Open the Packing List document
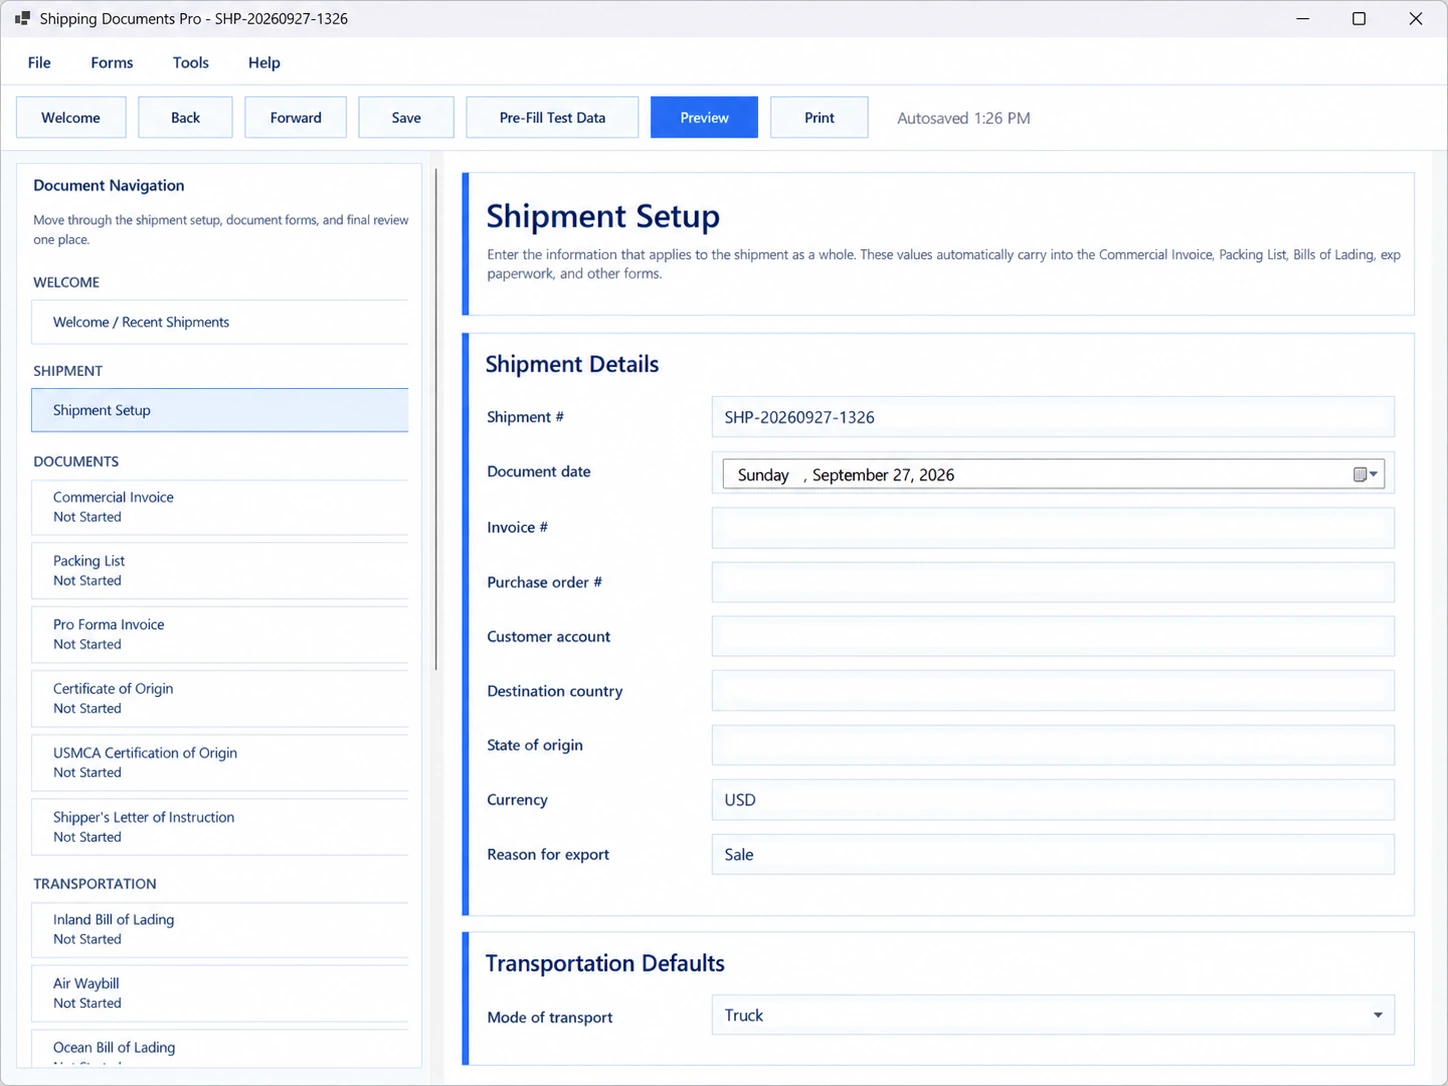The image size is (1448, 1086). (x=220, y=571)
